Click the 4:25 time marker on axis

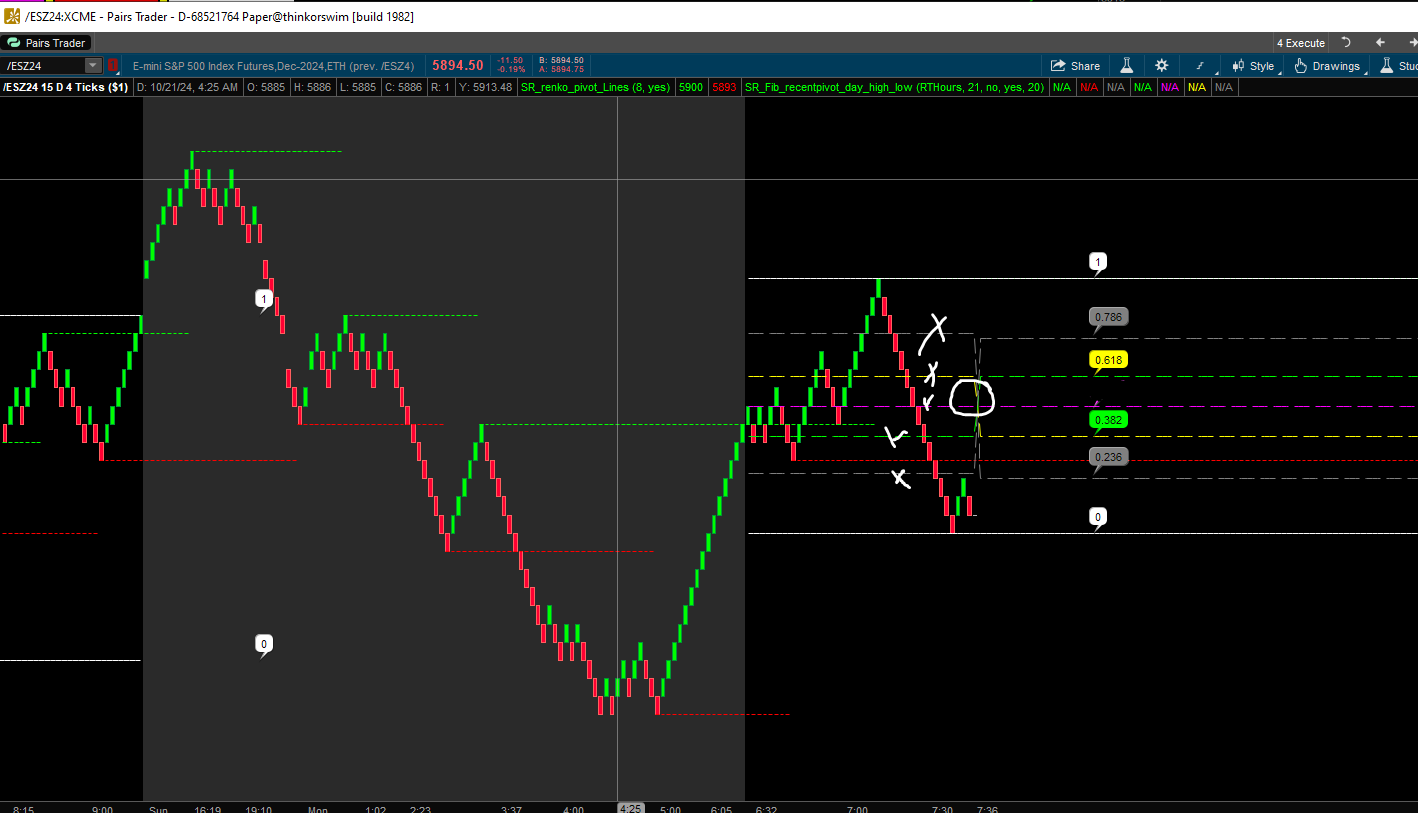coord(631,808)
